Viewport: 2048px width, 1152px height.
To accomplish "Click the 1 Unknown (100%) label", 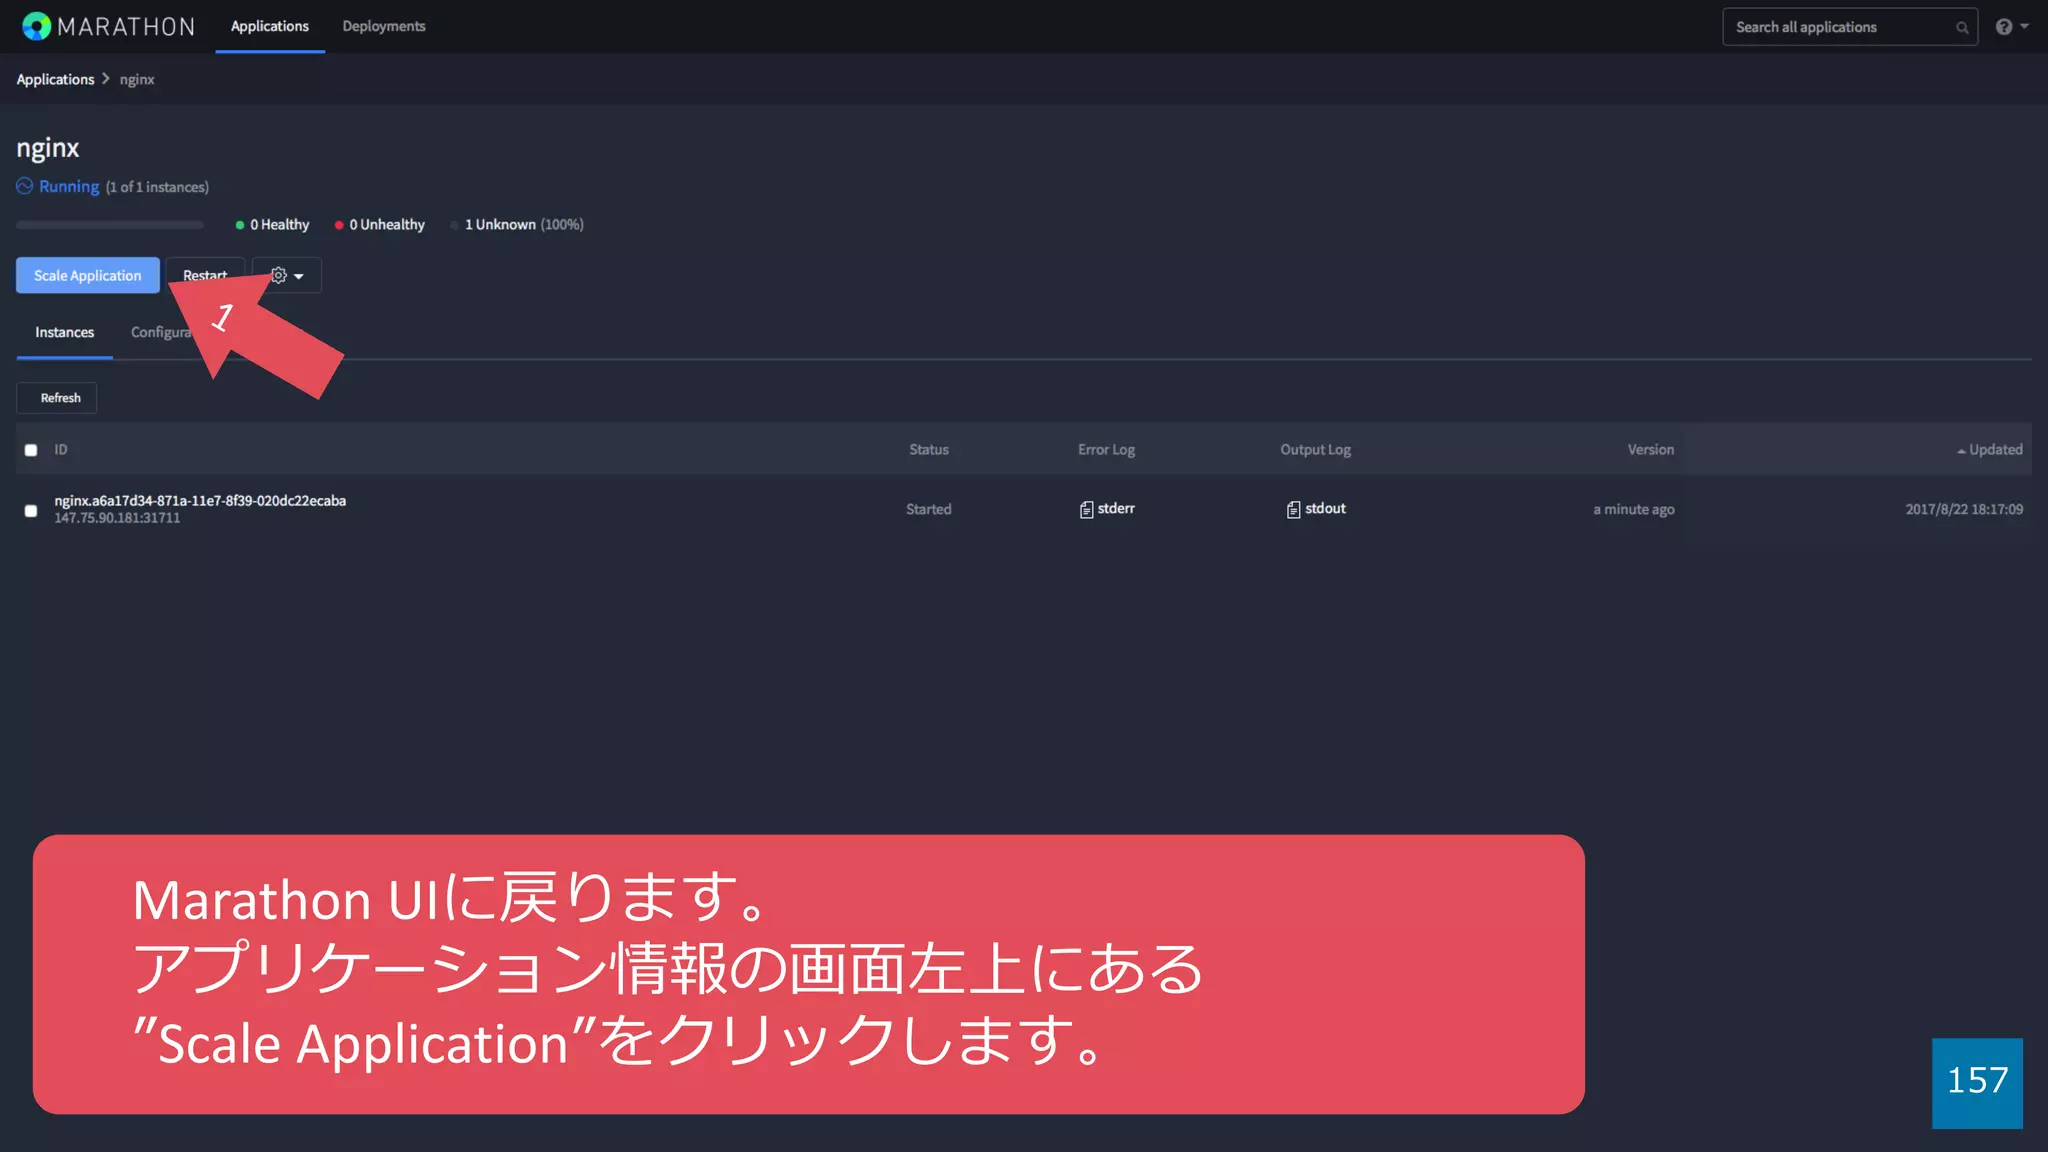I will pyautogui.click(x=524, y=224).
